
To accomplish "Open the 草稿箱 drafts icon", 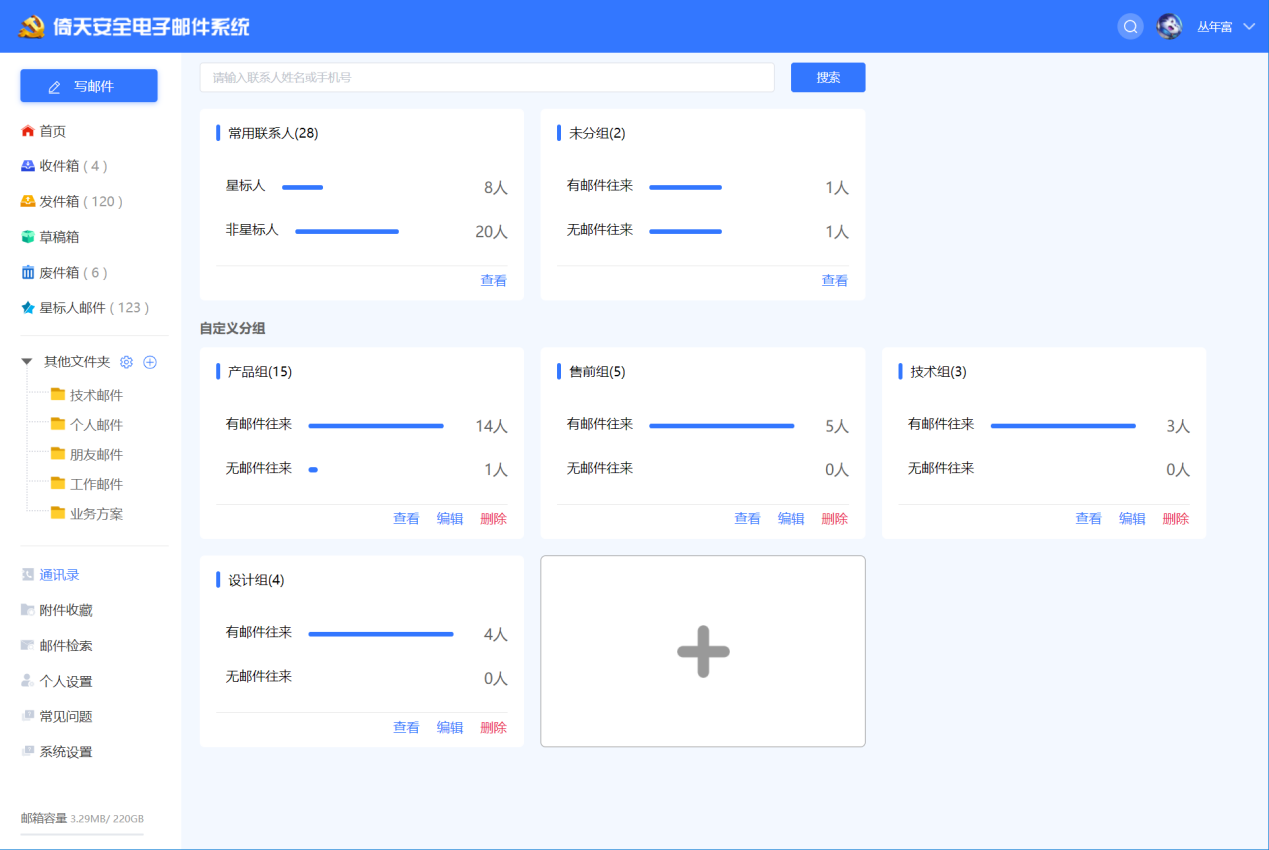I will [x=28, y=237].
